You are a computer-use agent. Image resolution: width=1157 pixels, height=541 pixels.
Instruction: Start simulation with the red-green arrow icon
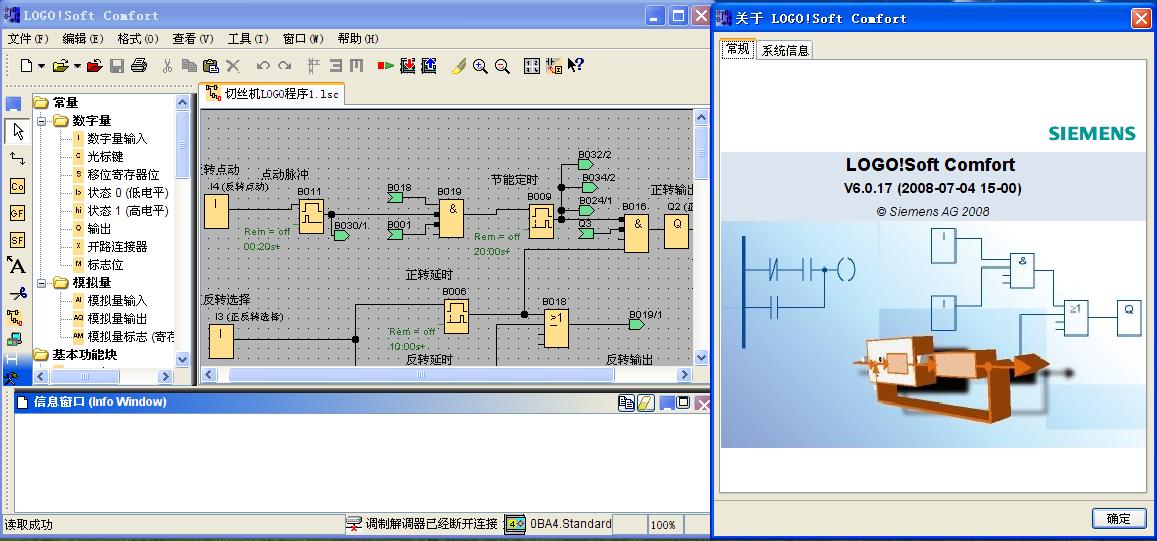(x=385, y=66)
